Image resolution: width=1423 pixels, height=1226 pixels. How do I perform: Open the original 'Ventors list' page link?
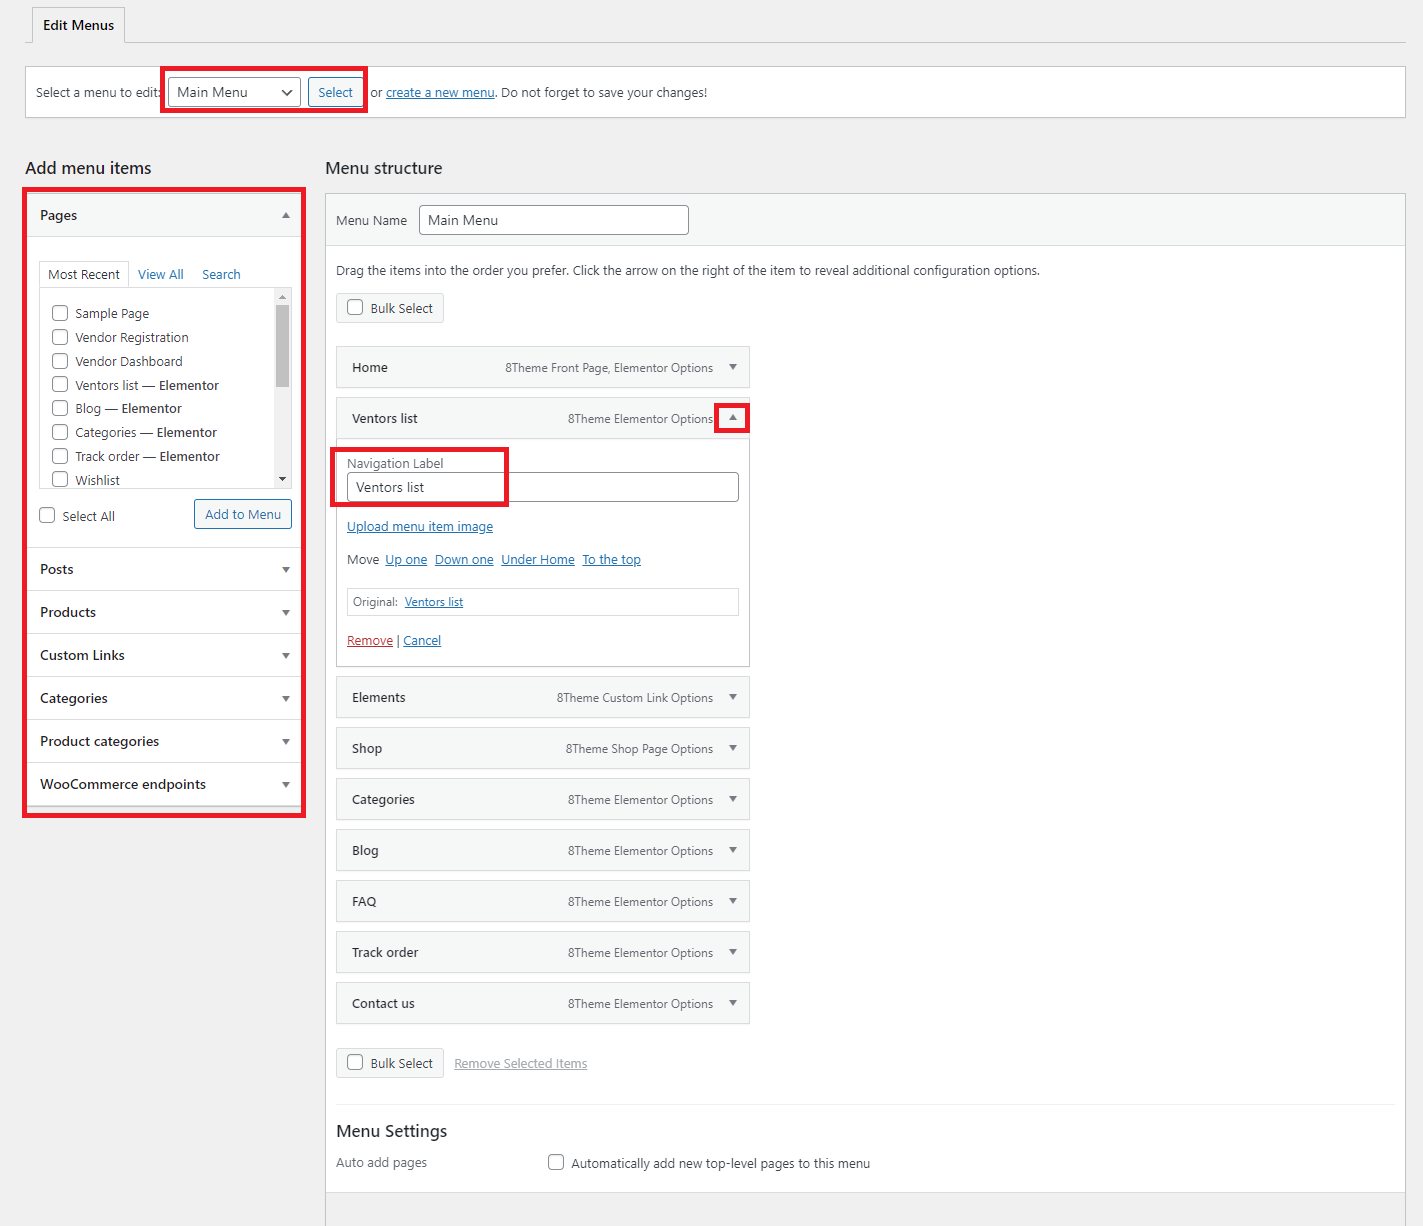[x=434, y=602]
